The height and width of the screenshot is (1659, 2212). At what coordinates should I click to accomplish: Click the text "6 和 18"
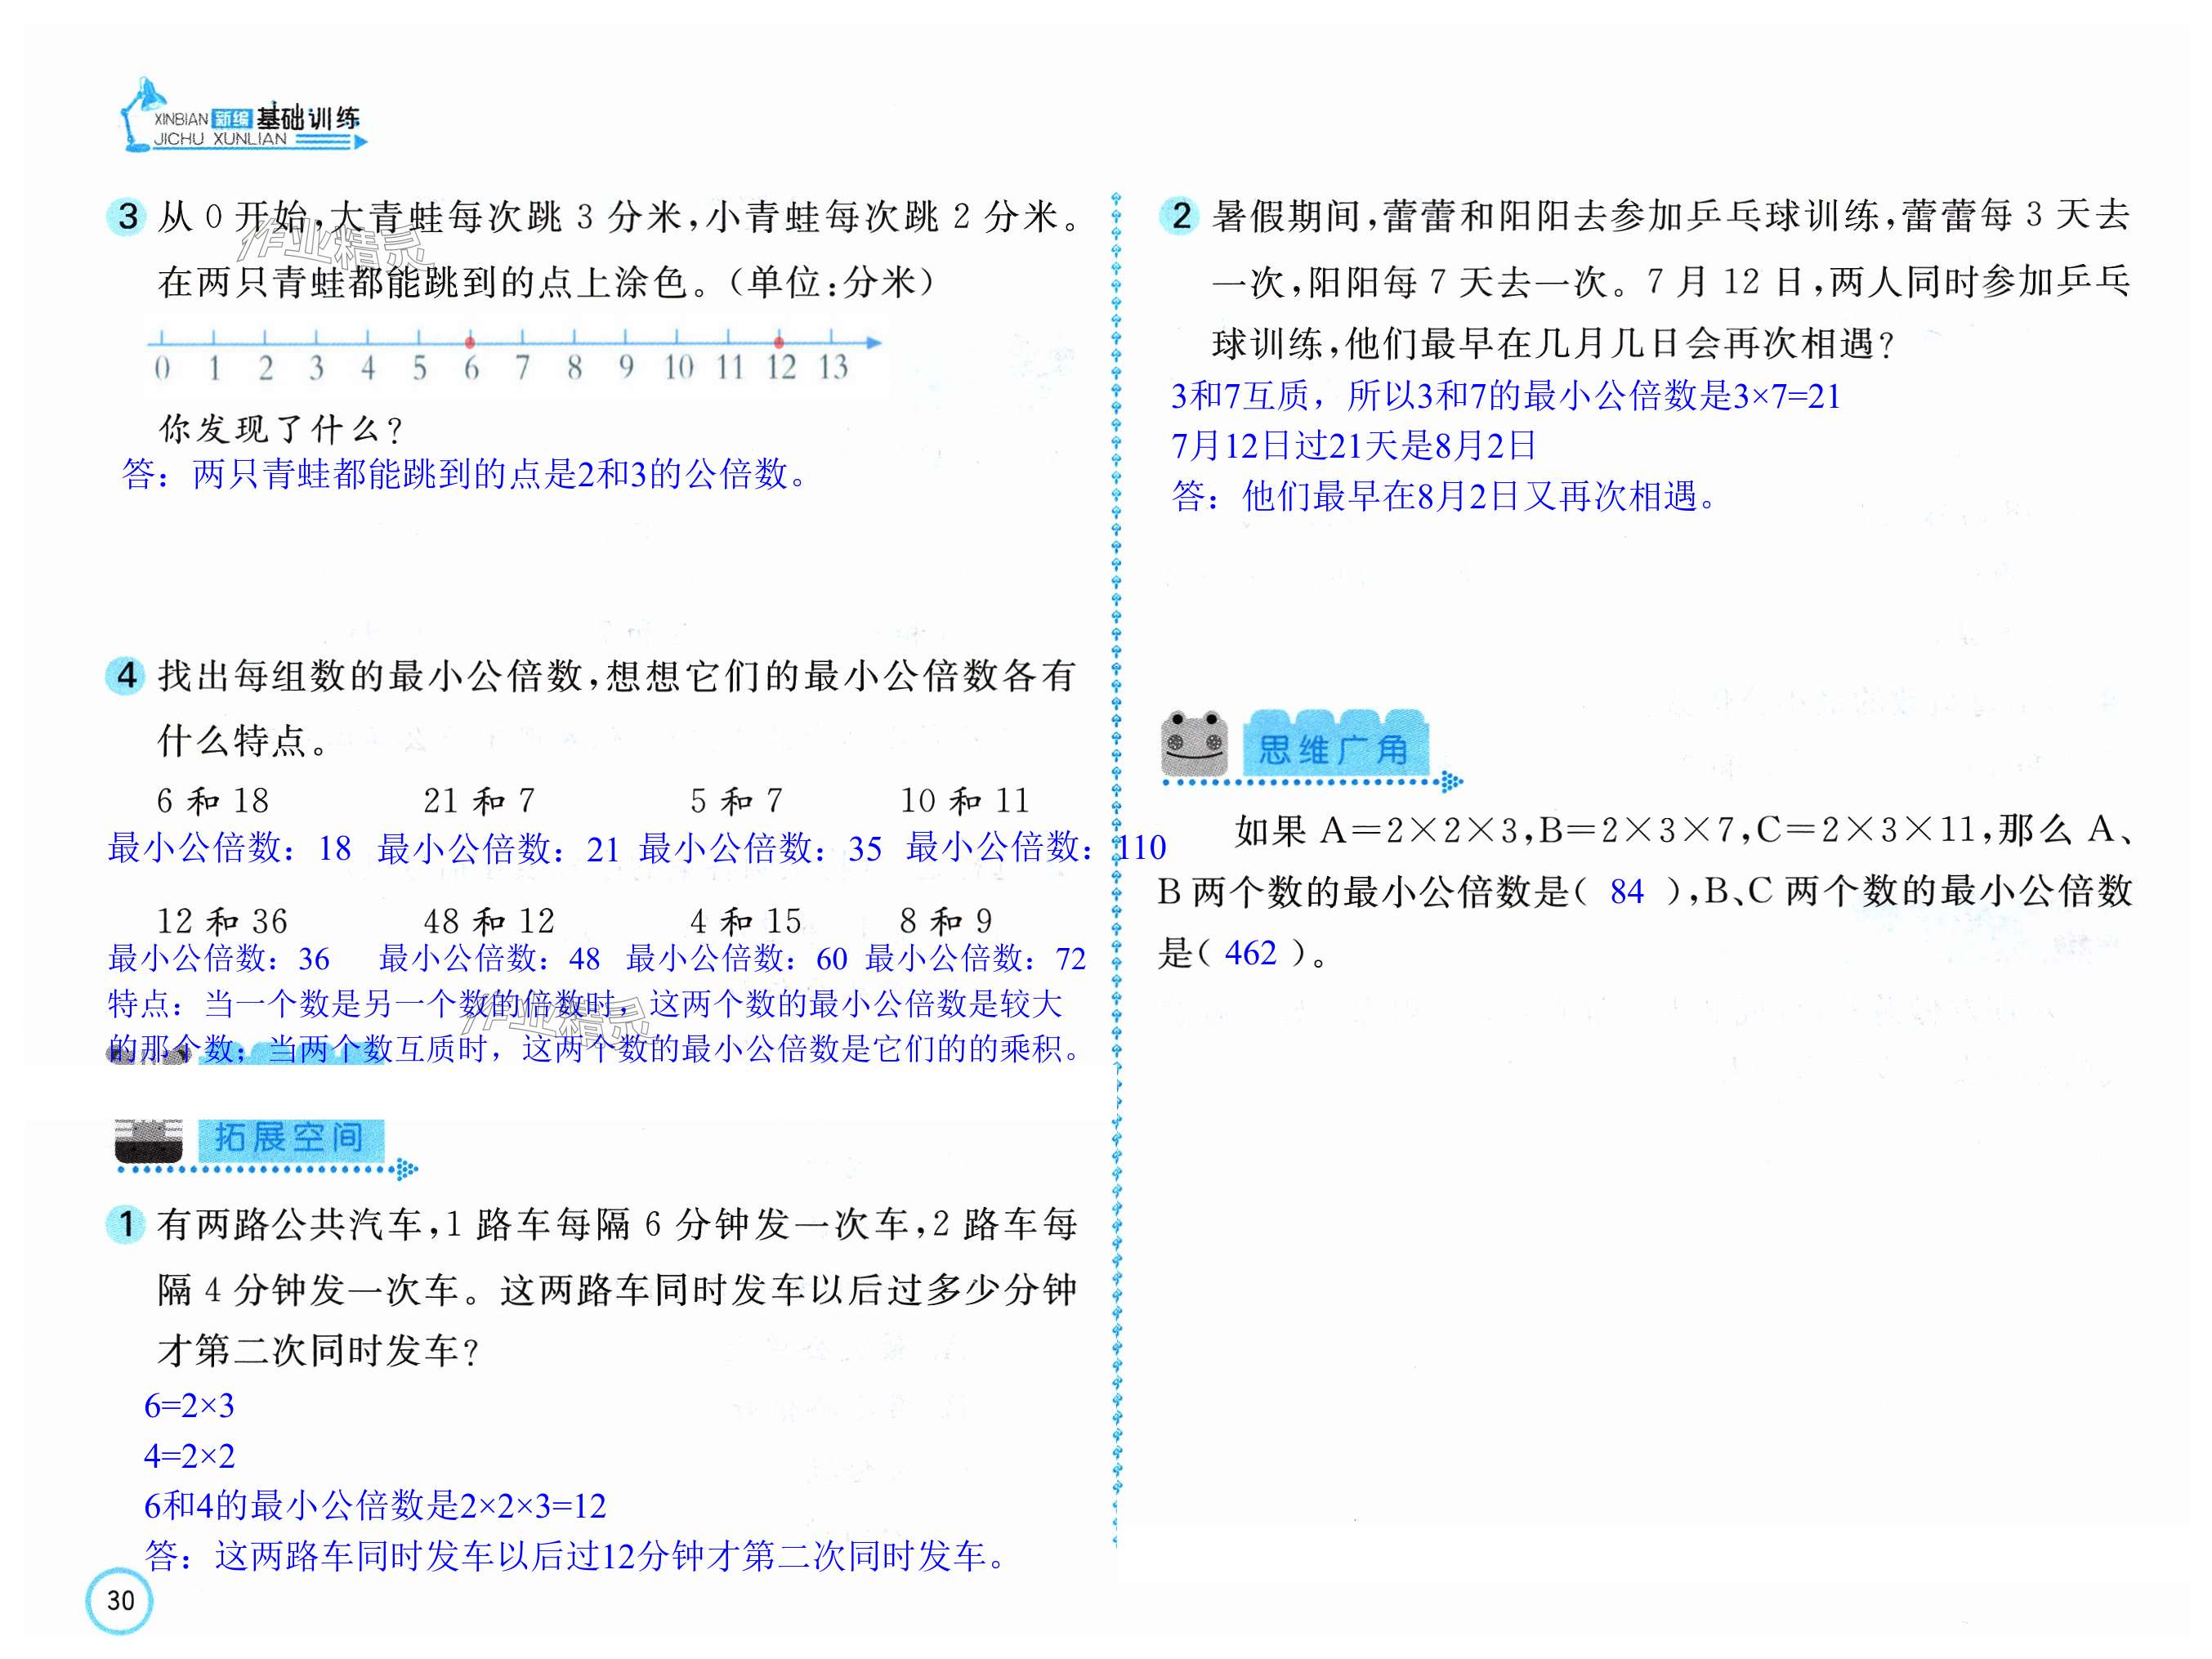coord(213,800)
